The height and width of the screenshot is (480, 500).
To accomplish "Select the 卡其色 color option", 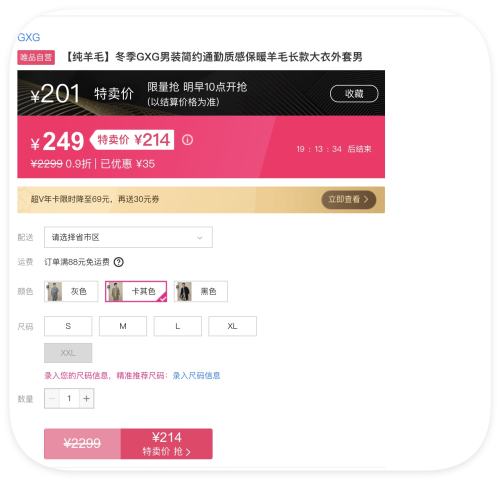I will click(136, 291).
